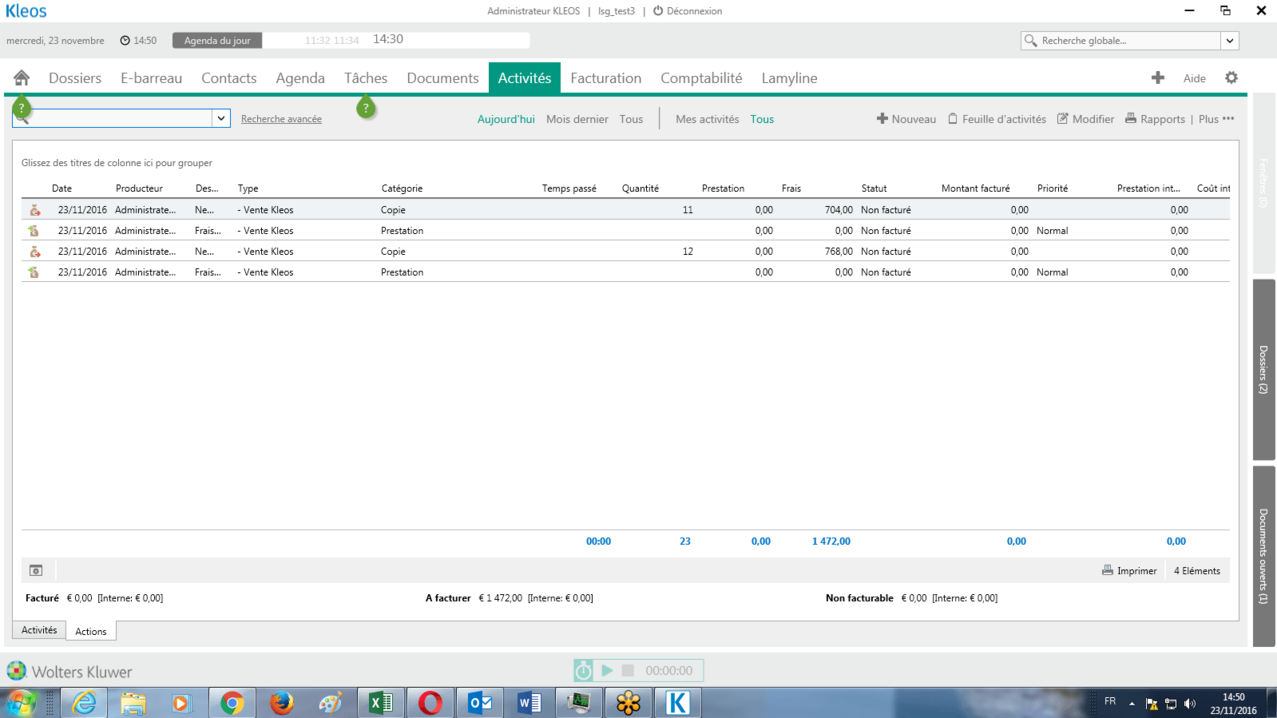Click Nouveau to create an activity
The image size is (1277, 718).
tap(906, 119)
